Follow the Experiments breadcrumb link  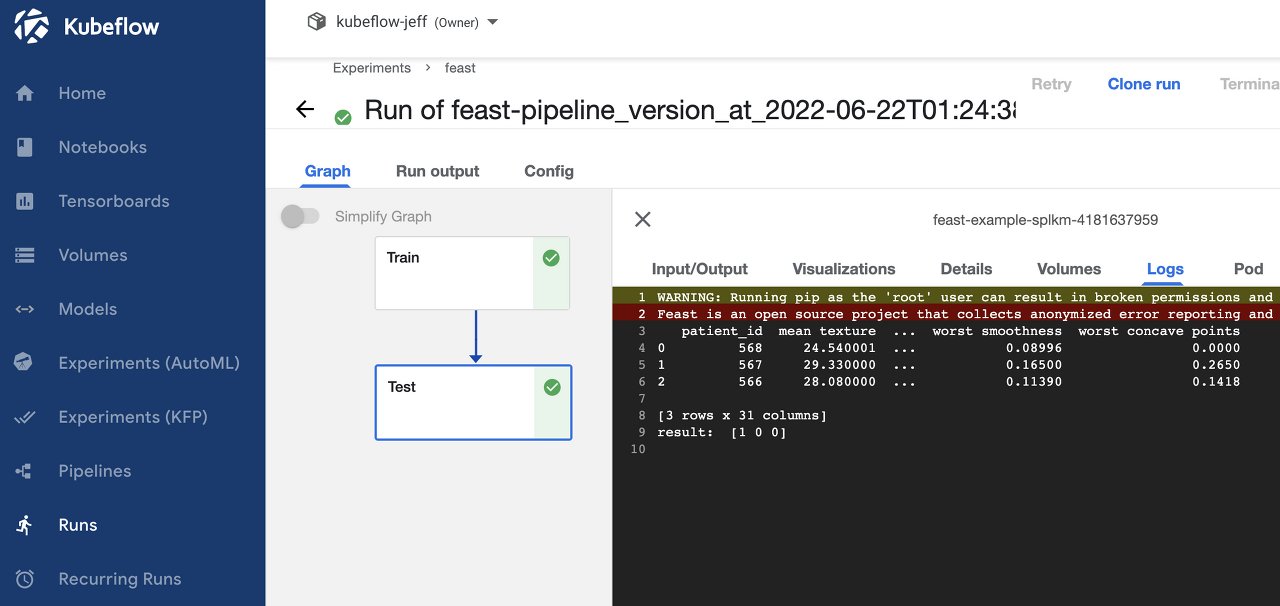pyautogui.click(x=372, y=68)
